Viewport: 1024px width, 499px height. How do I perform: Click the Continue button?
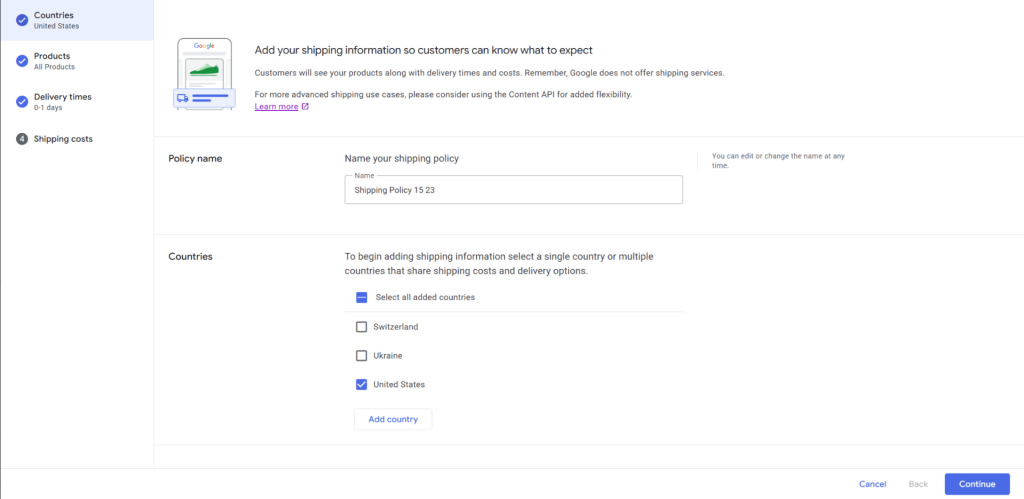coord(976,484)
